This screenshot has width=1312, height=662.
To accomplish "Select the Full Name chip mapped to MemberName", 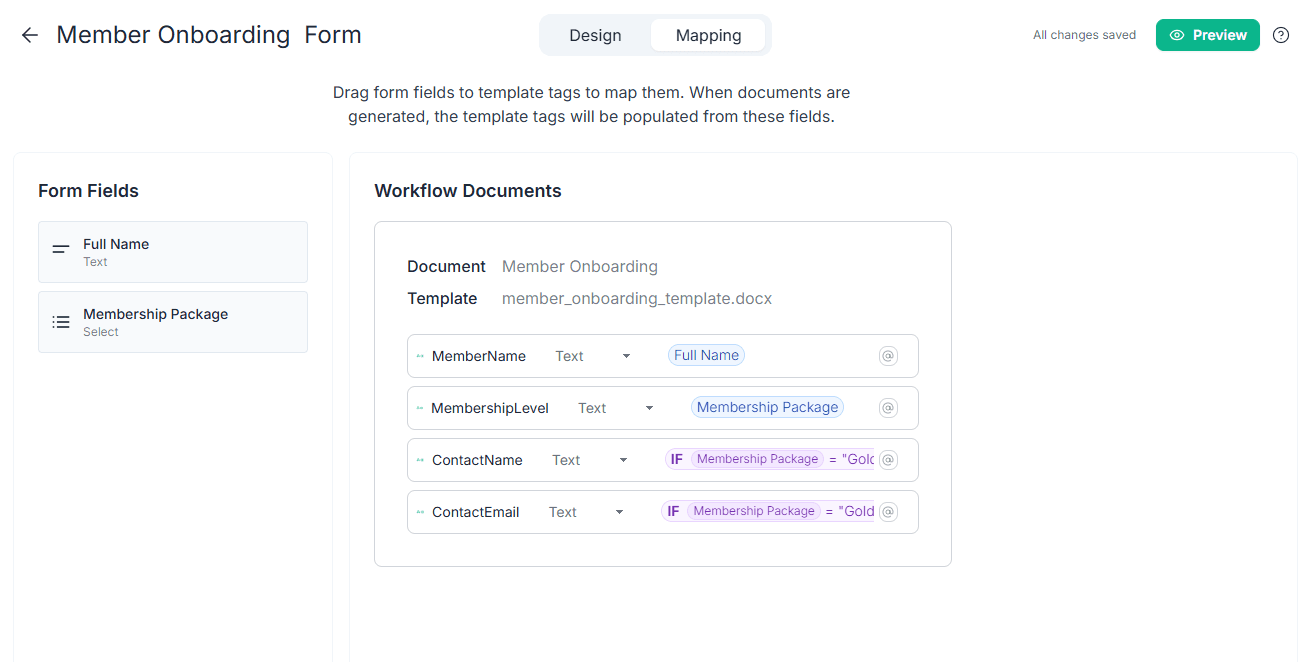I will click(706, 354).
